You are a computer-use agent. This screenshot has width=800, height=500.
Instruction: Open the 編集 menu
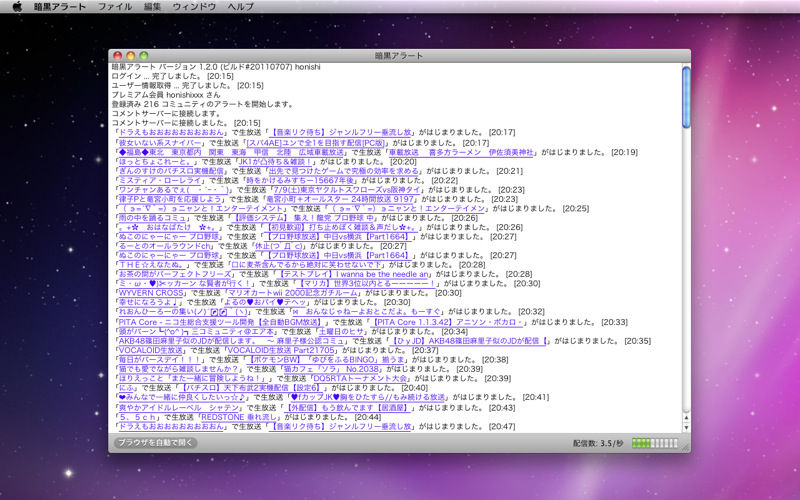[153, 7]
